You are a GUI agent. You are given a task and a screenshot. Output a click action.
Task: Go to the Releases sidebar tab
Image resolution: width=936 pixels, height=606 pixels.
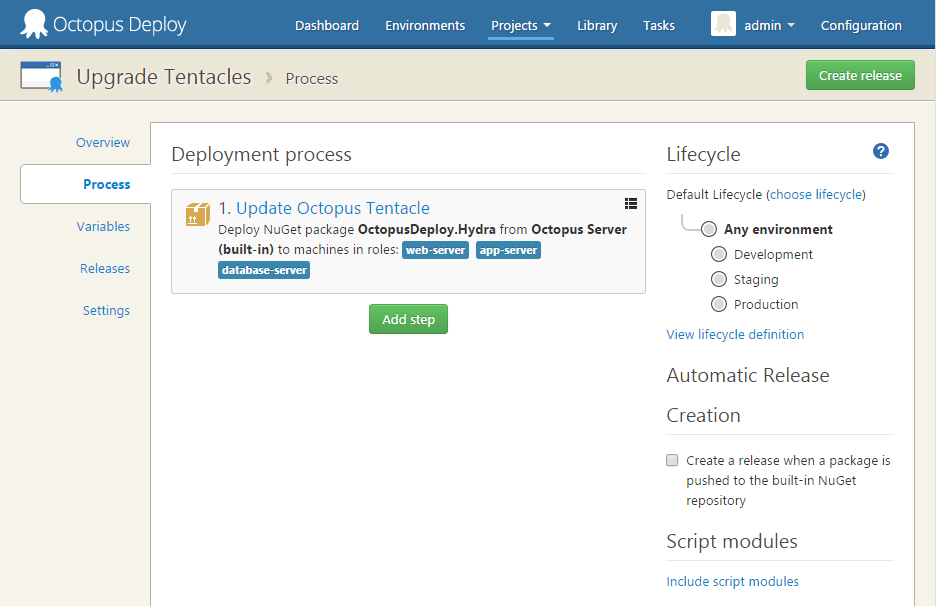(105, 268)
